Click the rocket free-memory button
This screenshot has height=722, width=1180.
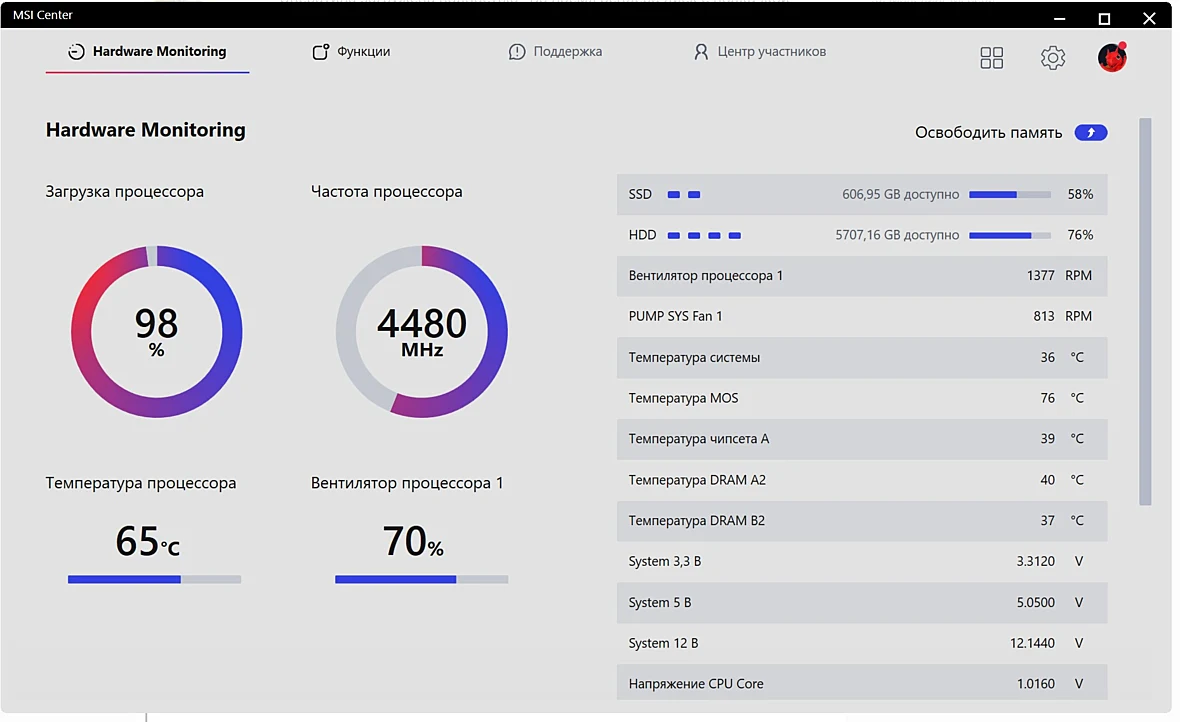pyautogui.click(x=1090, y=133)
